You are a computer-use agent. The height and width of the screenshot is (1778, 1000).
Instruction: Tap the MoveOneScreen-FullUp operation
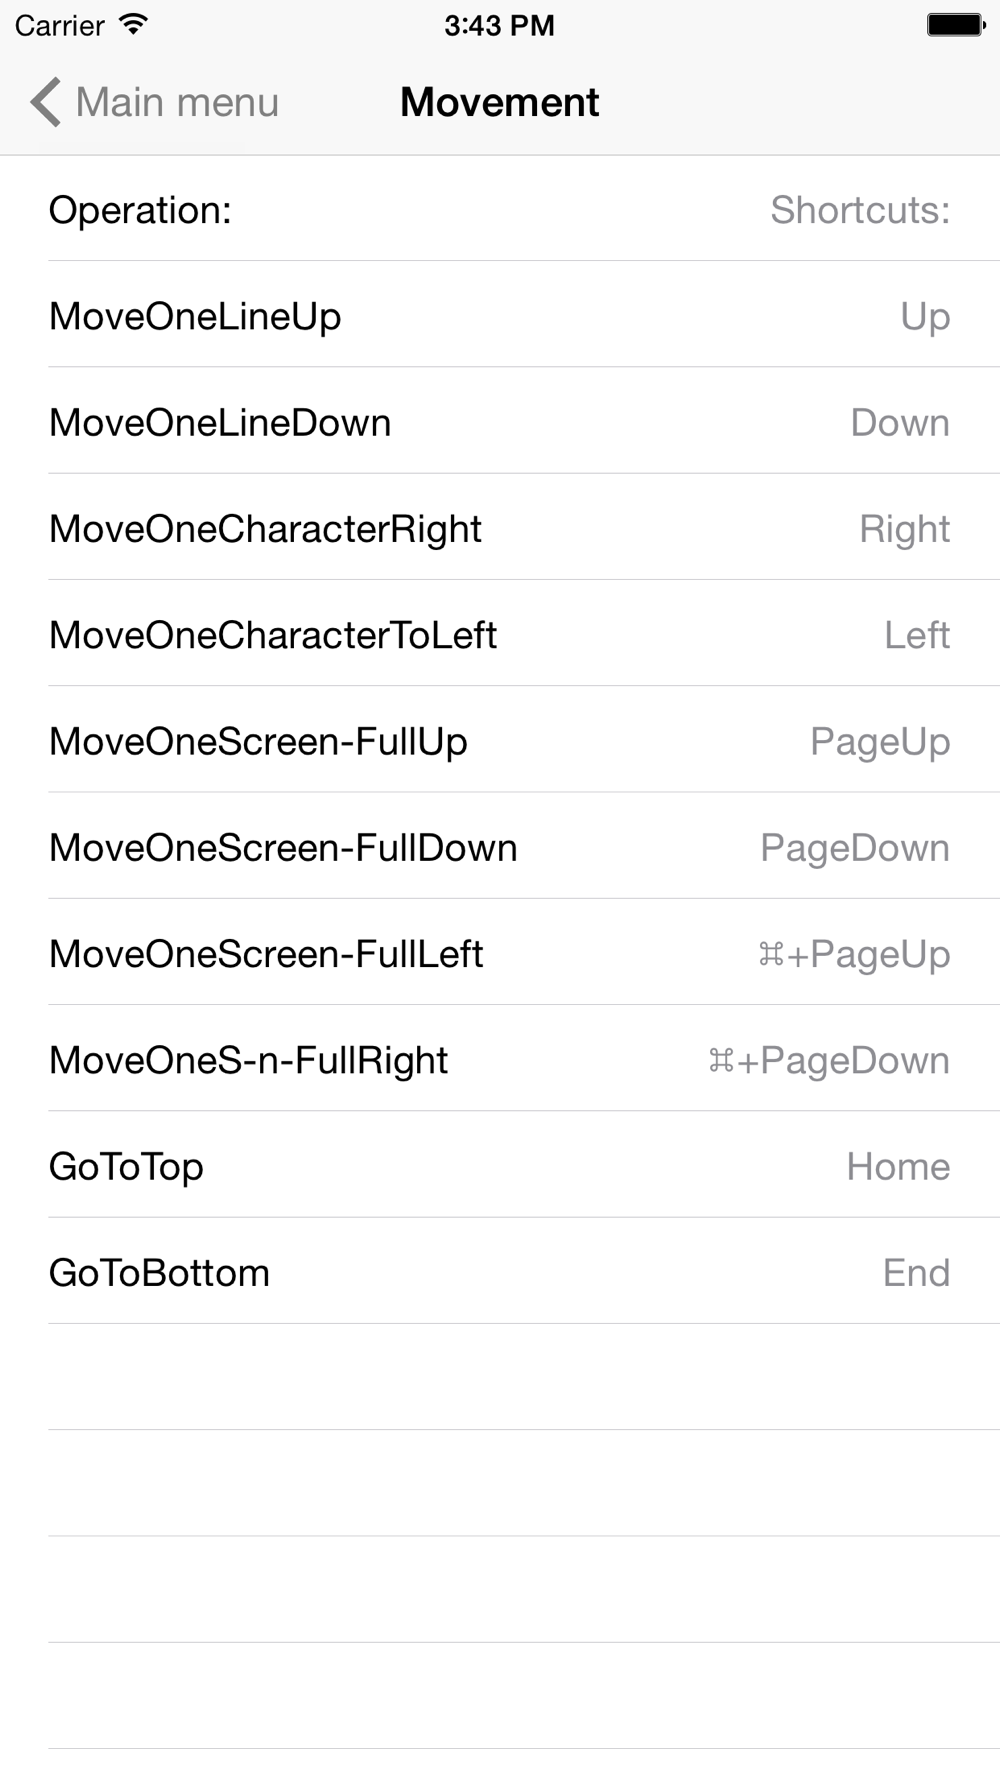click(x=500, y=740)
